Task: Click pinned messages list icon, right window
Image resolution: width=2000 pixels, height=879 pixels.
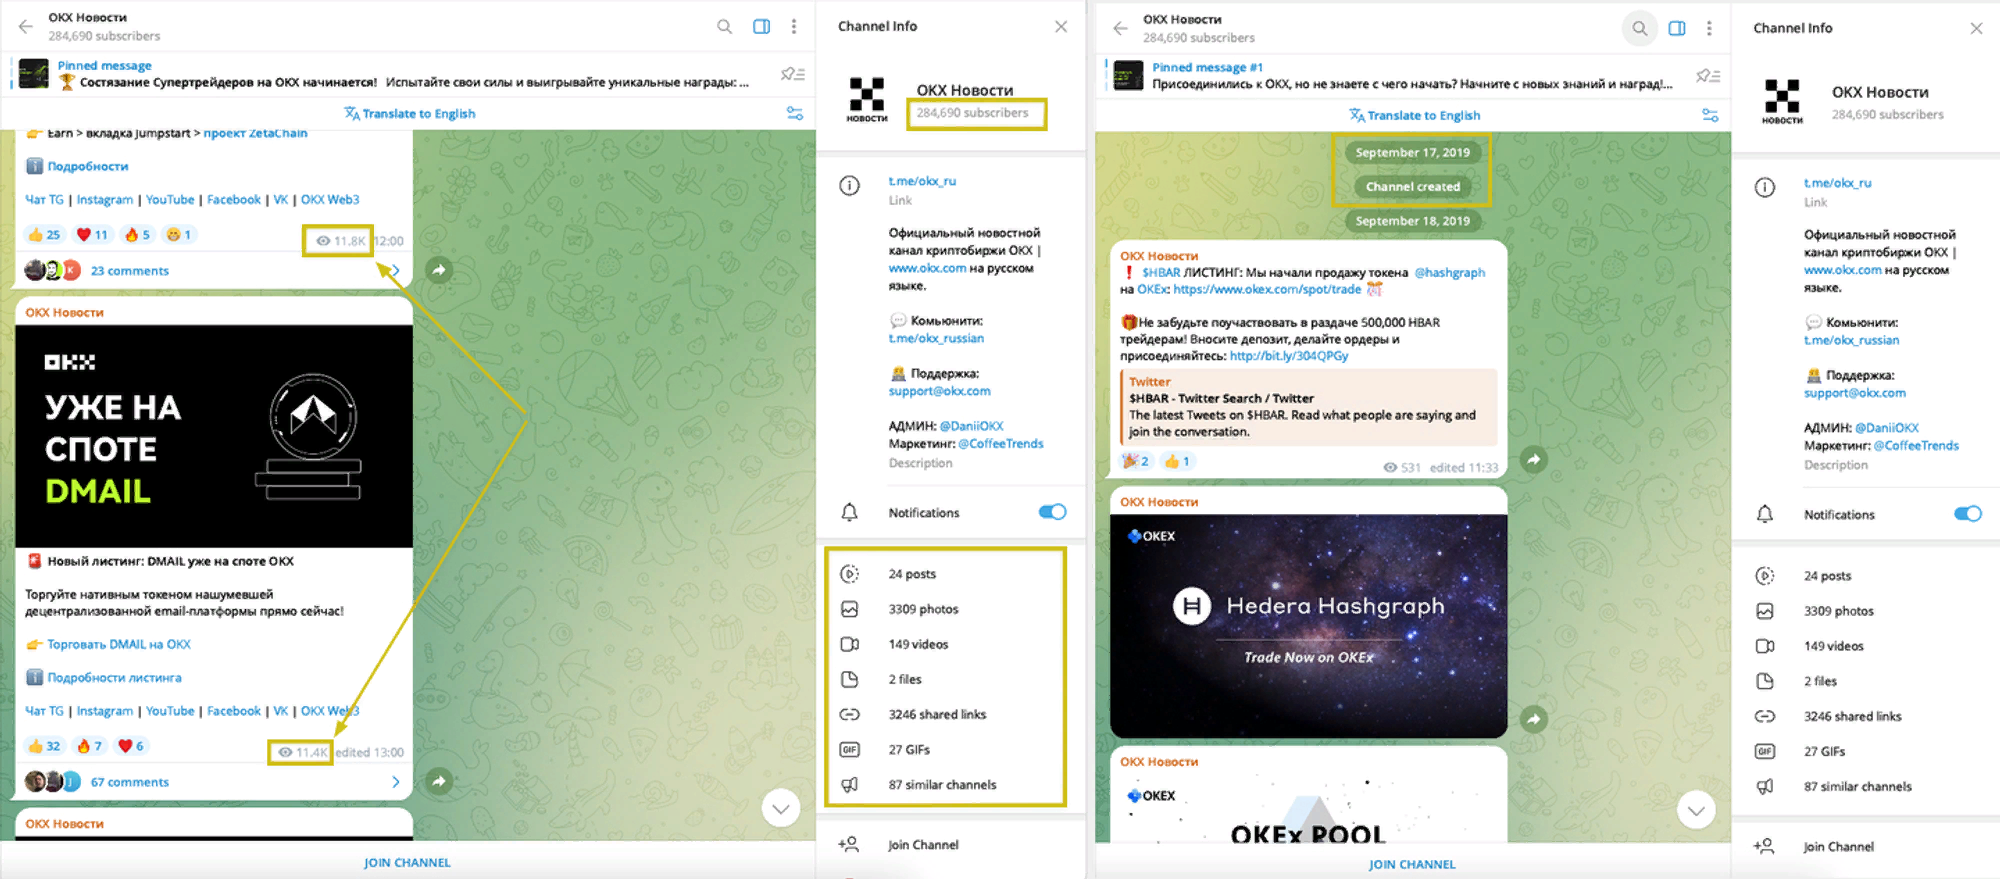Action: pos(1708,76)
